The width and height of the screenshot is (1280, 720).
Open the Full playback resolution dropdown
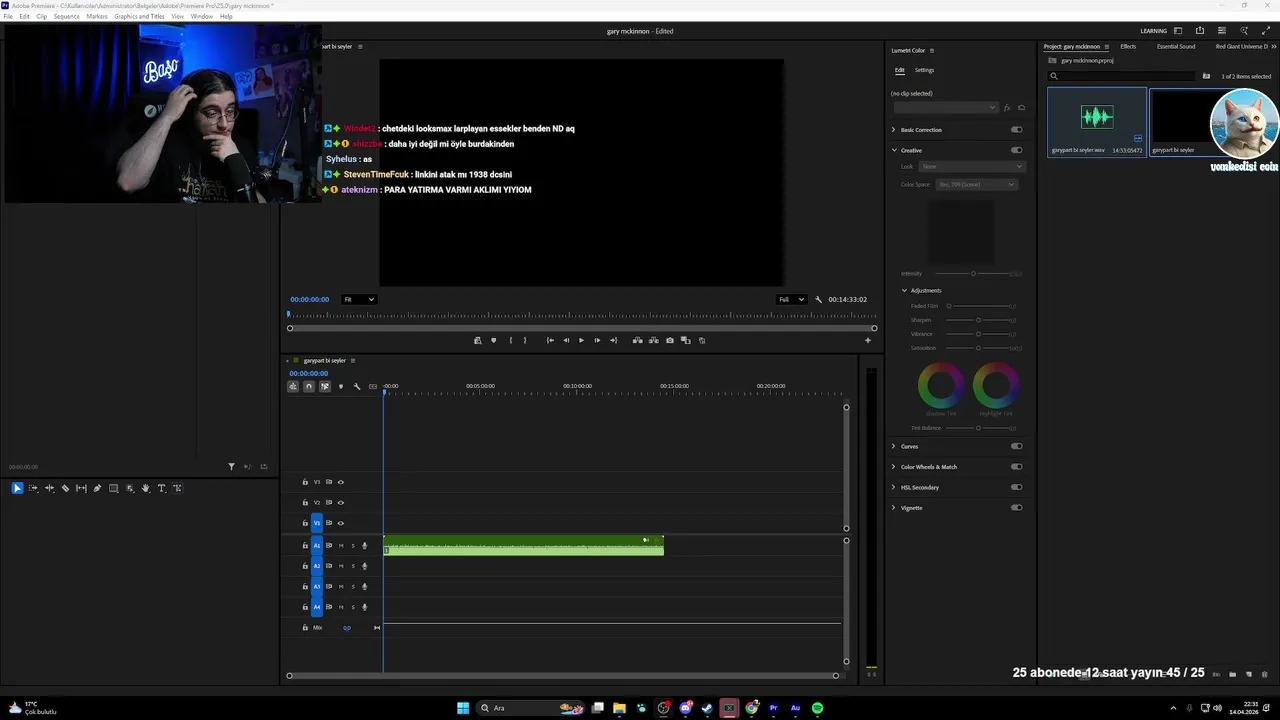pyautogui.click(x=792, y=299)
